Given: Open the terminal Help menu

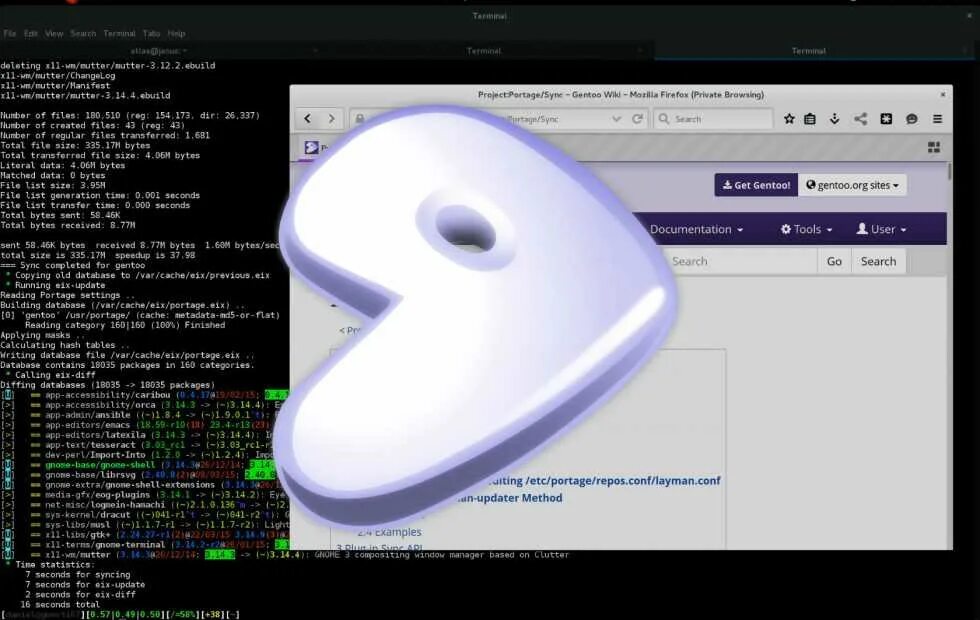Looking at the screenshot, I should pos(176,34).
